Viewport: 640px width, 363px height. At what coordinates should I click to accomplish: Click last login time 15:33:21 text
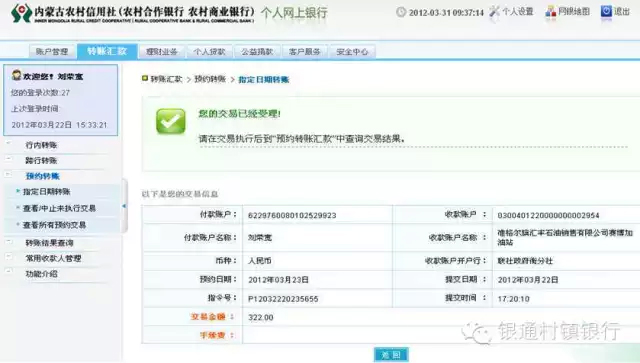[x=91, y=125]
